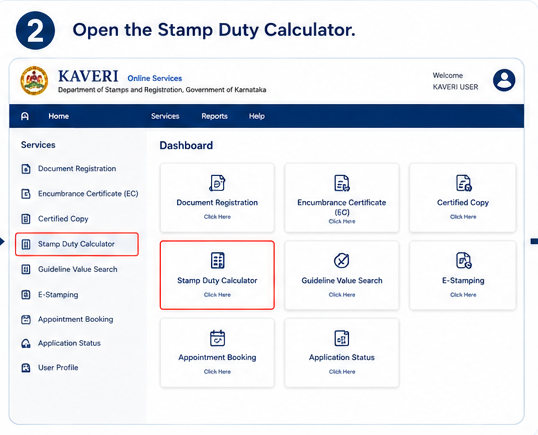Click Certified Copy sidebar icon
538x435 pixels.
pyautogui.click(x=26, y=219)
